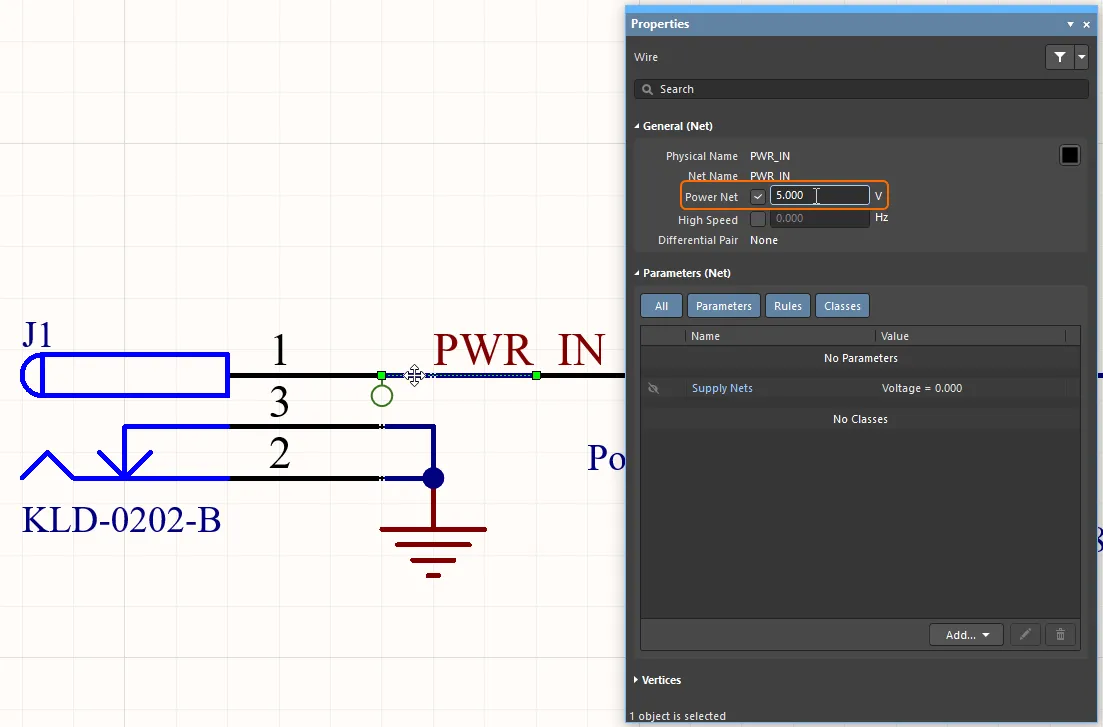Click the PWR_IN net label on schematic
Image resolution: width=1103 pixels, height=727 pixels.
click(519, 349)
